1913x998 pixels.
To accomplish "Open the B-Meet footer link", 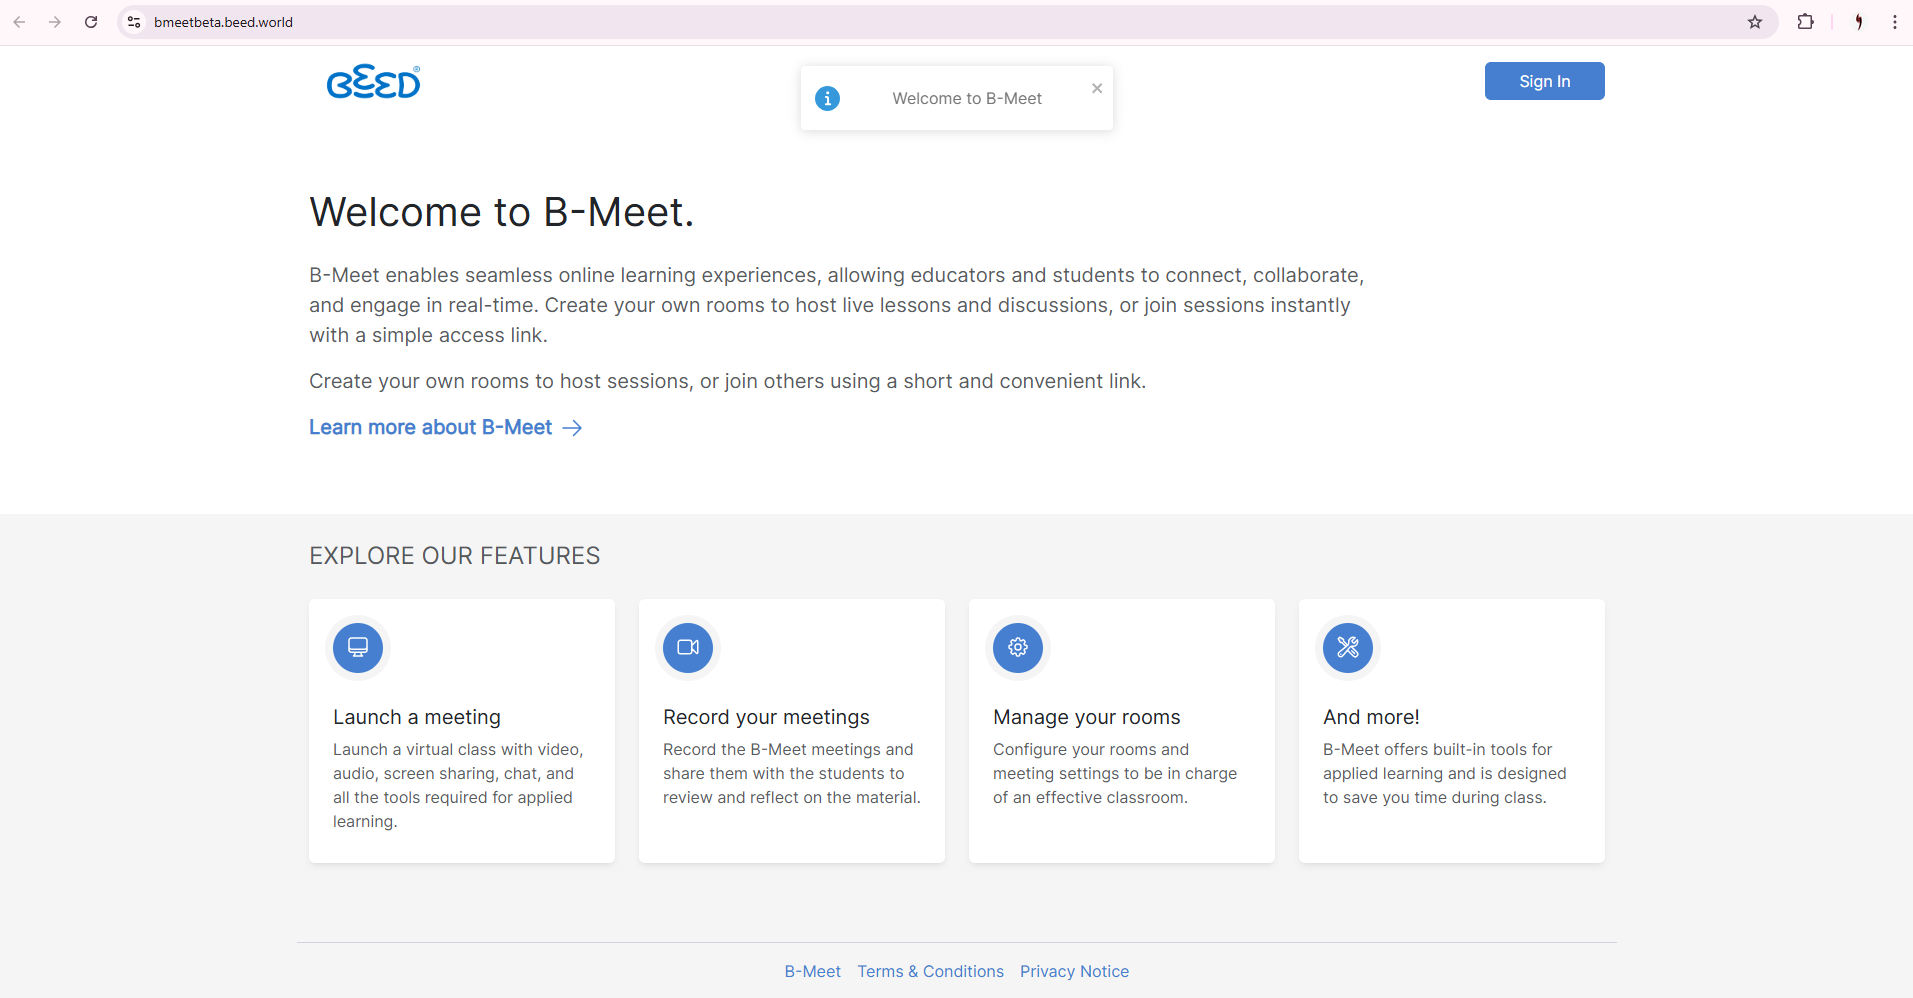I will tap(812, 971).
